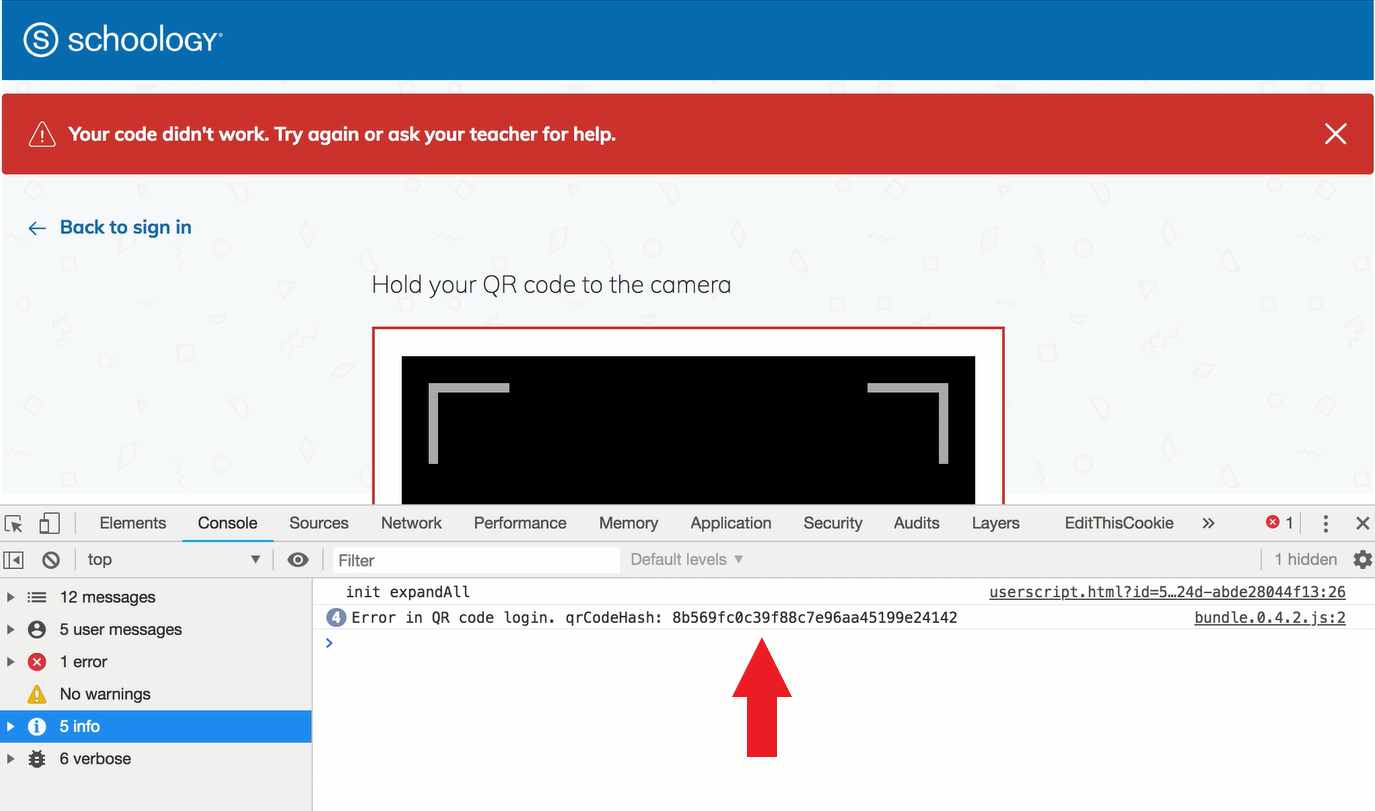The image size is (1375, 811).
Task: Show the console sidebar panel icon
Action: [x=15, y=559]
